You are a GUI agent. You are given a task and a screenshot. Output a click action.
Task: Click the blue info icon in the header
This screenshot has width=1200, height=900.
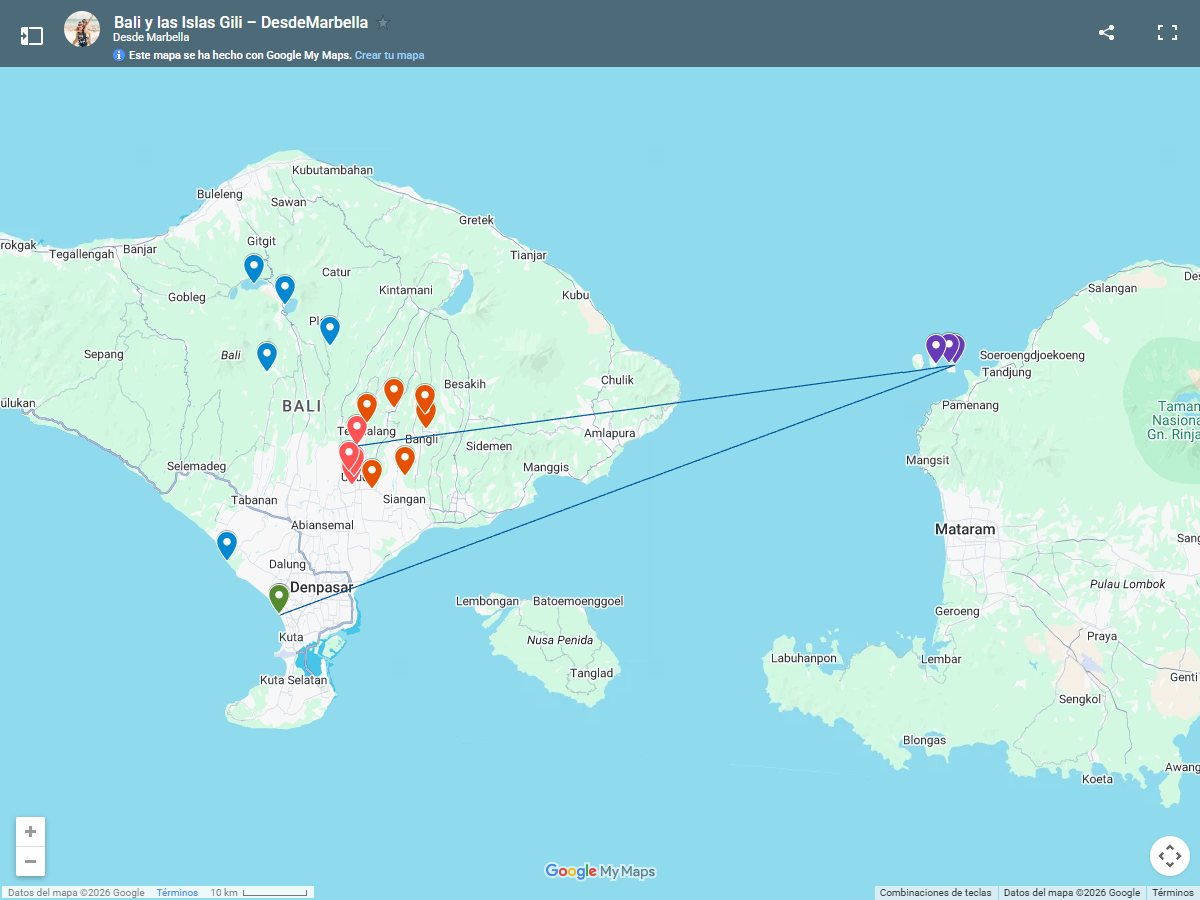[x=119, y=55]
